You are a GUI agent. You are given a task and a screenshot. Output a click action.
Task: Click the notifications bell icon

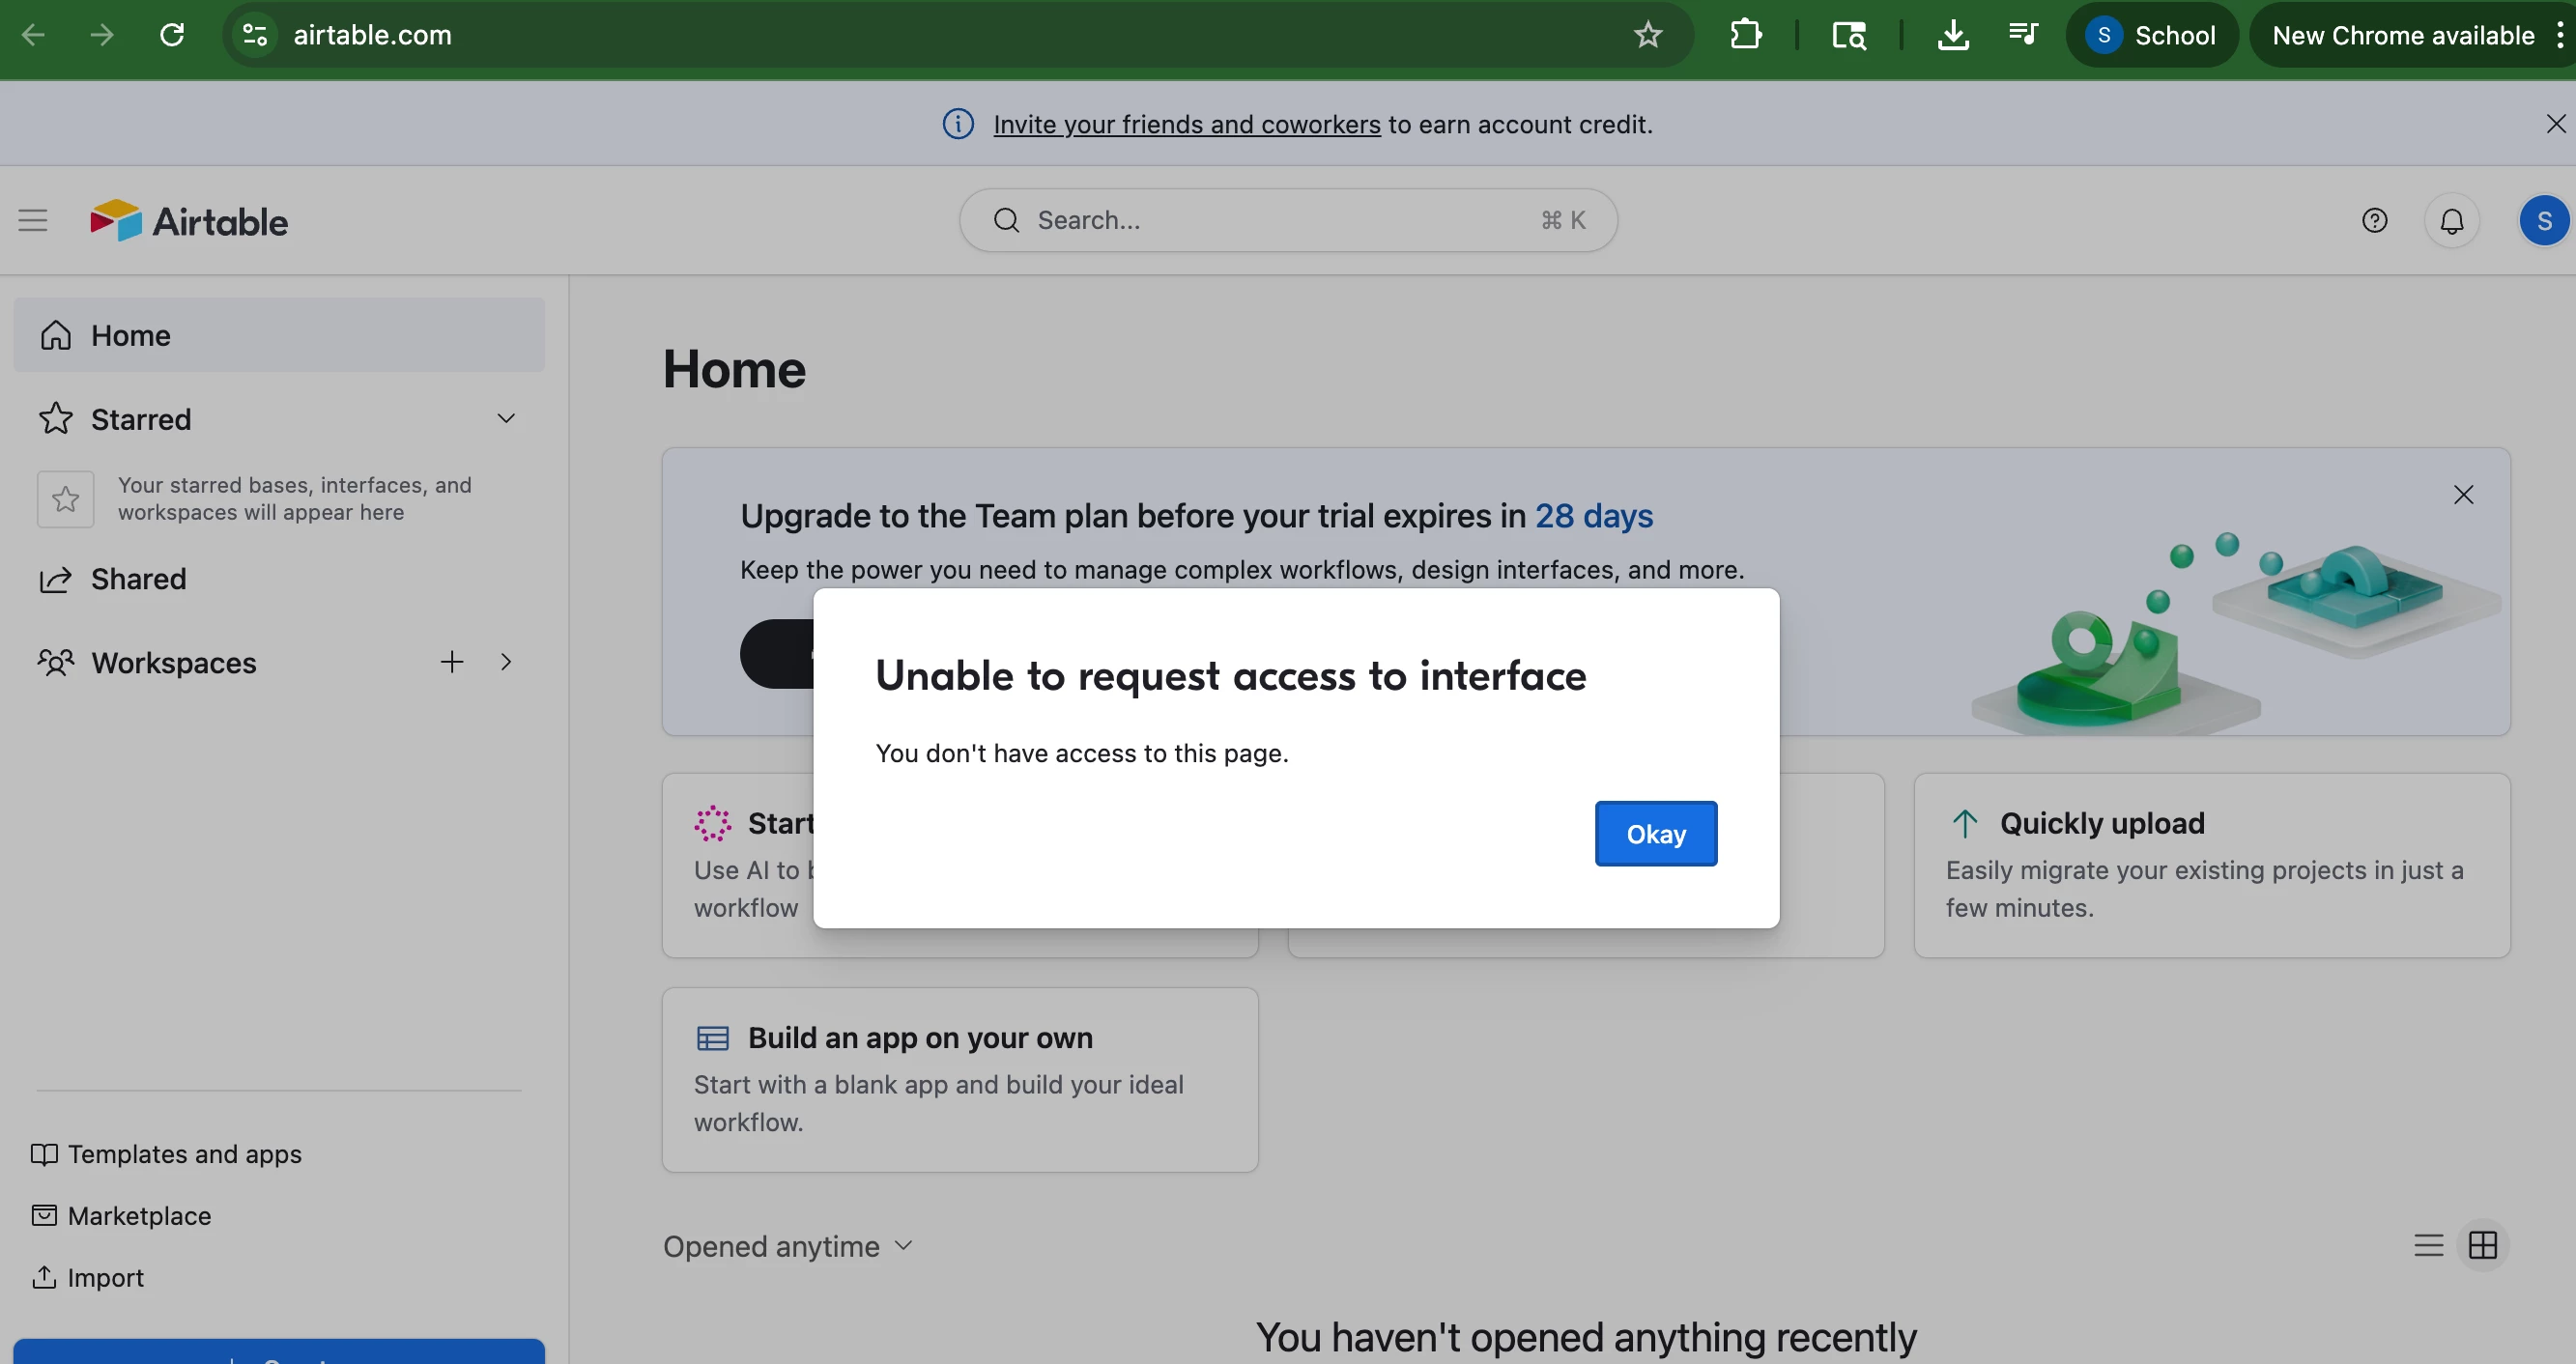[2451, 221]
